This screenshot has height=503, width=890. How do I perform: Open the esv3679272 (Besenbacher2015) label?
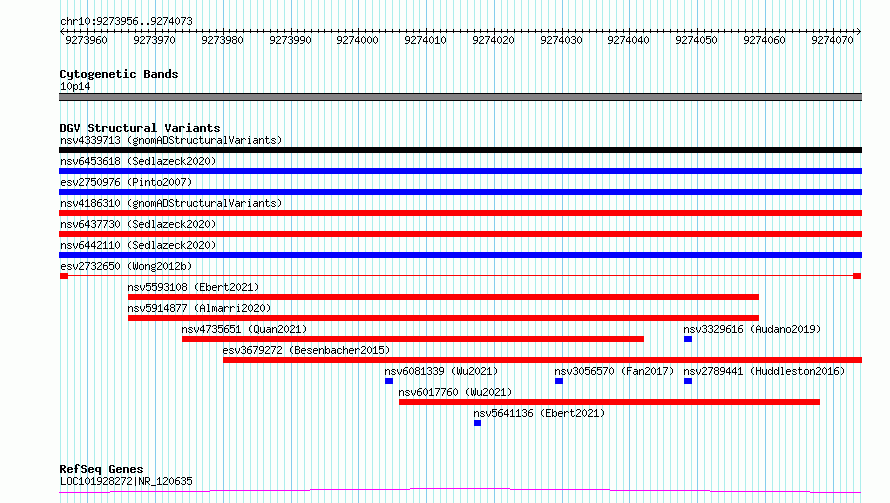pyautogui.click(x=307, y=350)
